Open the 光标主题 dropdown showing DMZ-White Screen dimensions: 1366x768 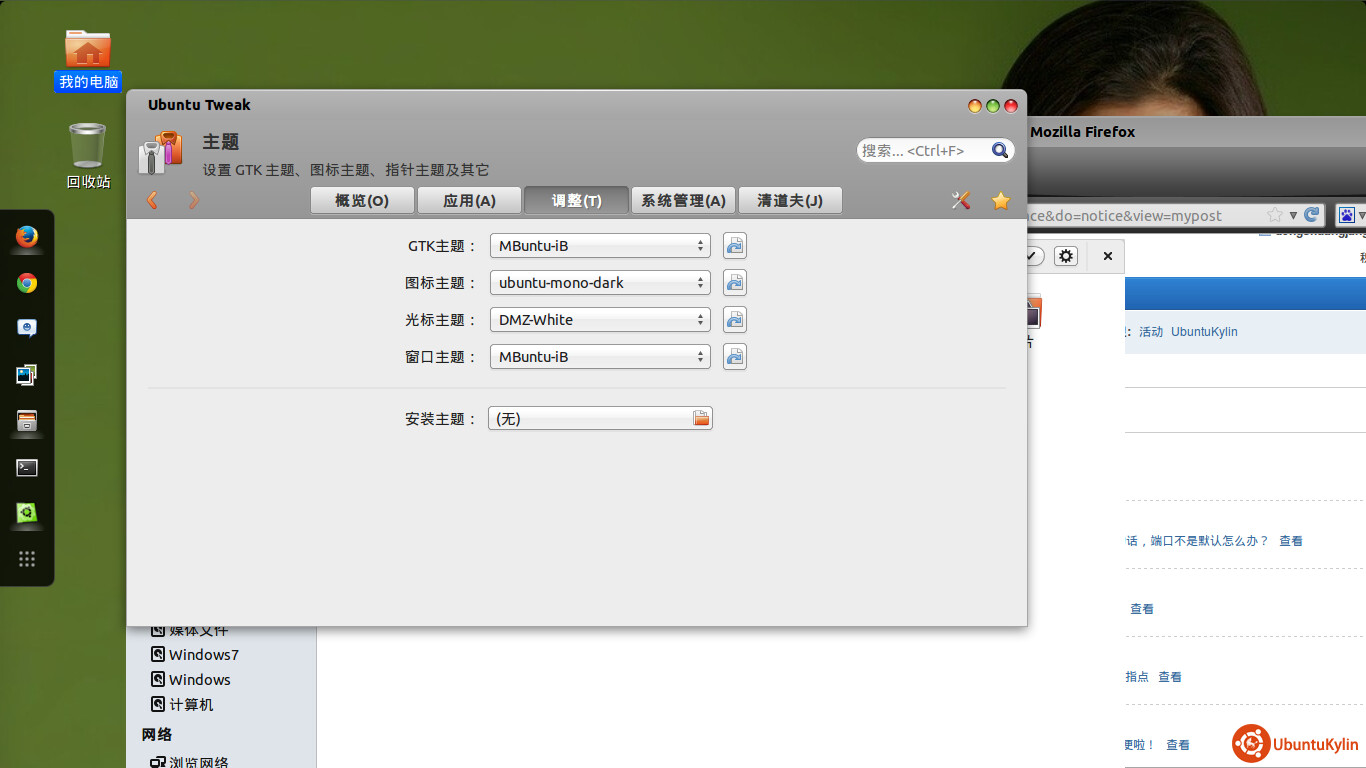[600, 320]
